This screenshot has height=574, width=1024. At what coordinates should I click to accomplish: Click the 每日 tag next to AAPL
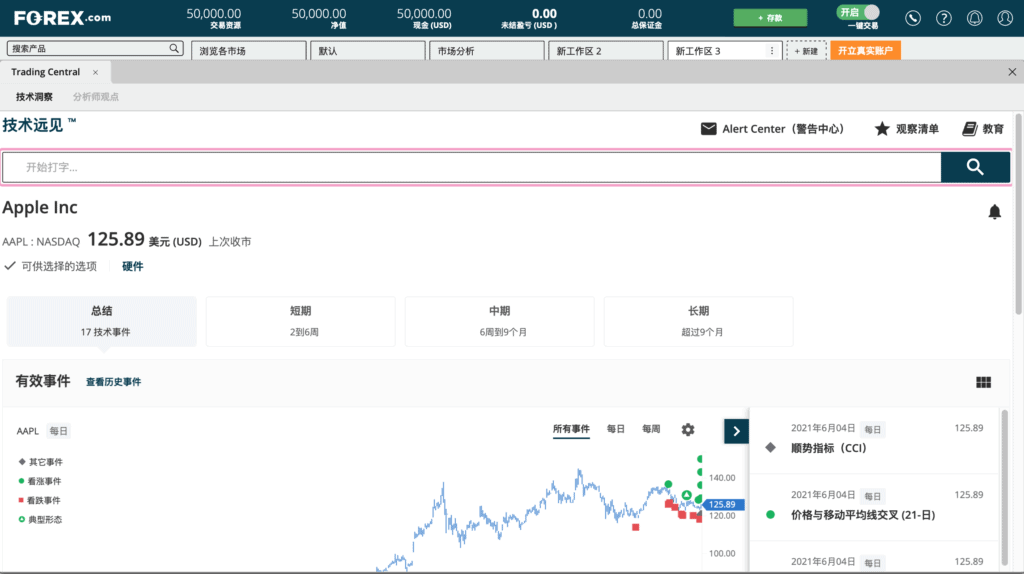59,431
